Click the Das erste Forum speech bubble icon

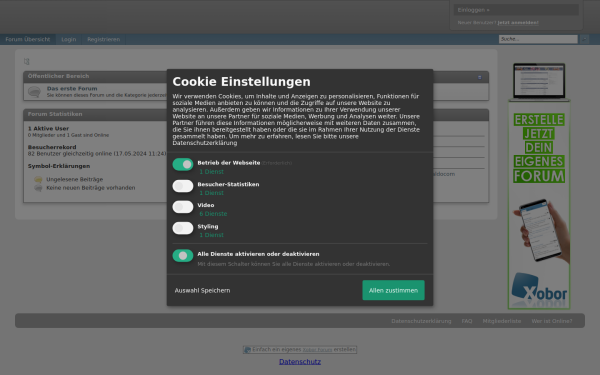click(x=34, y=92)
